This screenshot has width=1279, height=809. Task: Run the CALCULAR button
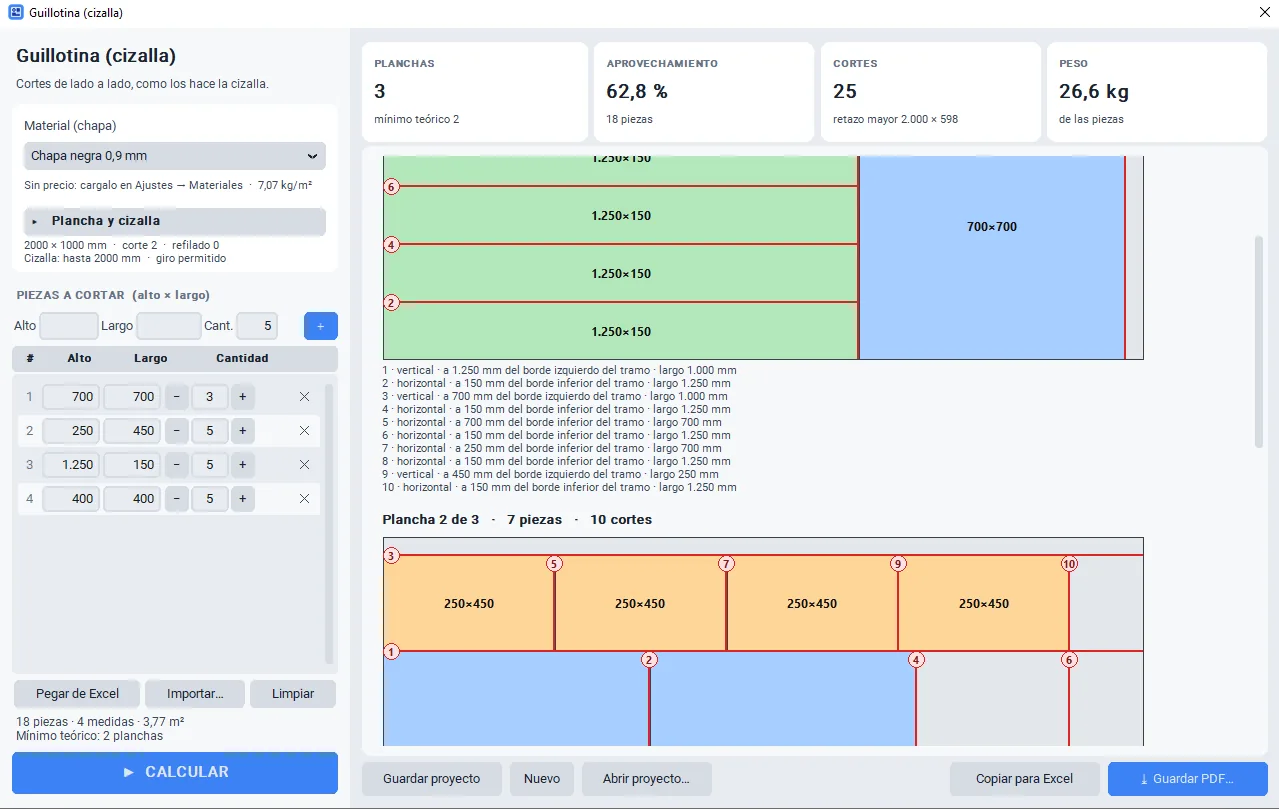175,772
